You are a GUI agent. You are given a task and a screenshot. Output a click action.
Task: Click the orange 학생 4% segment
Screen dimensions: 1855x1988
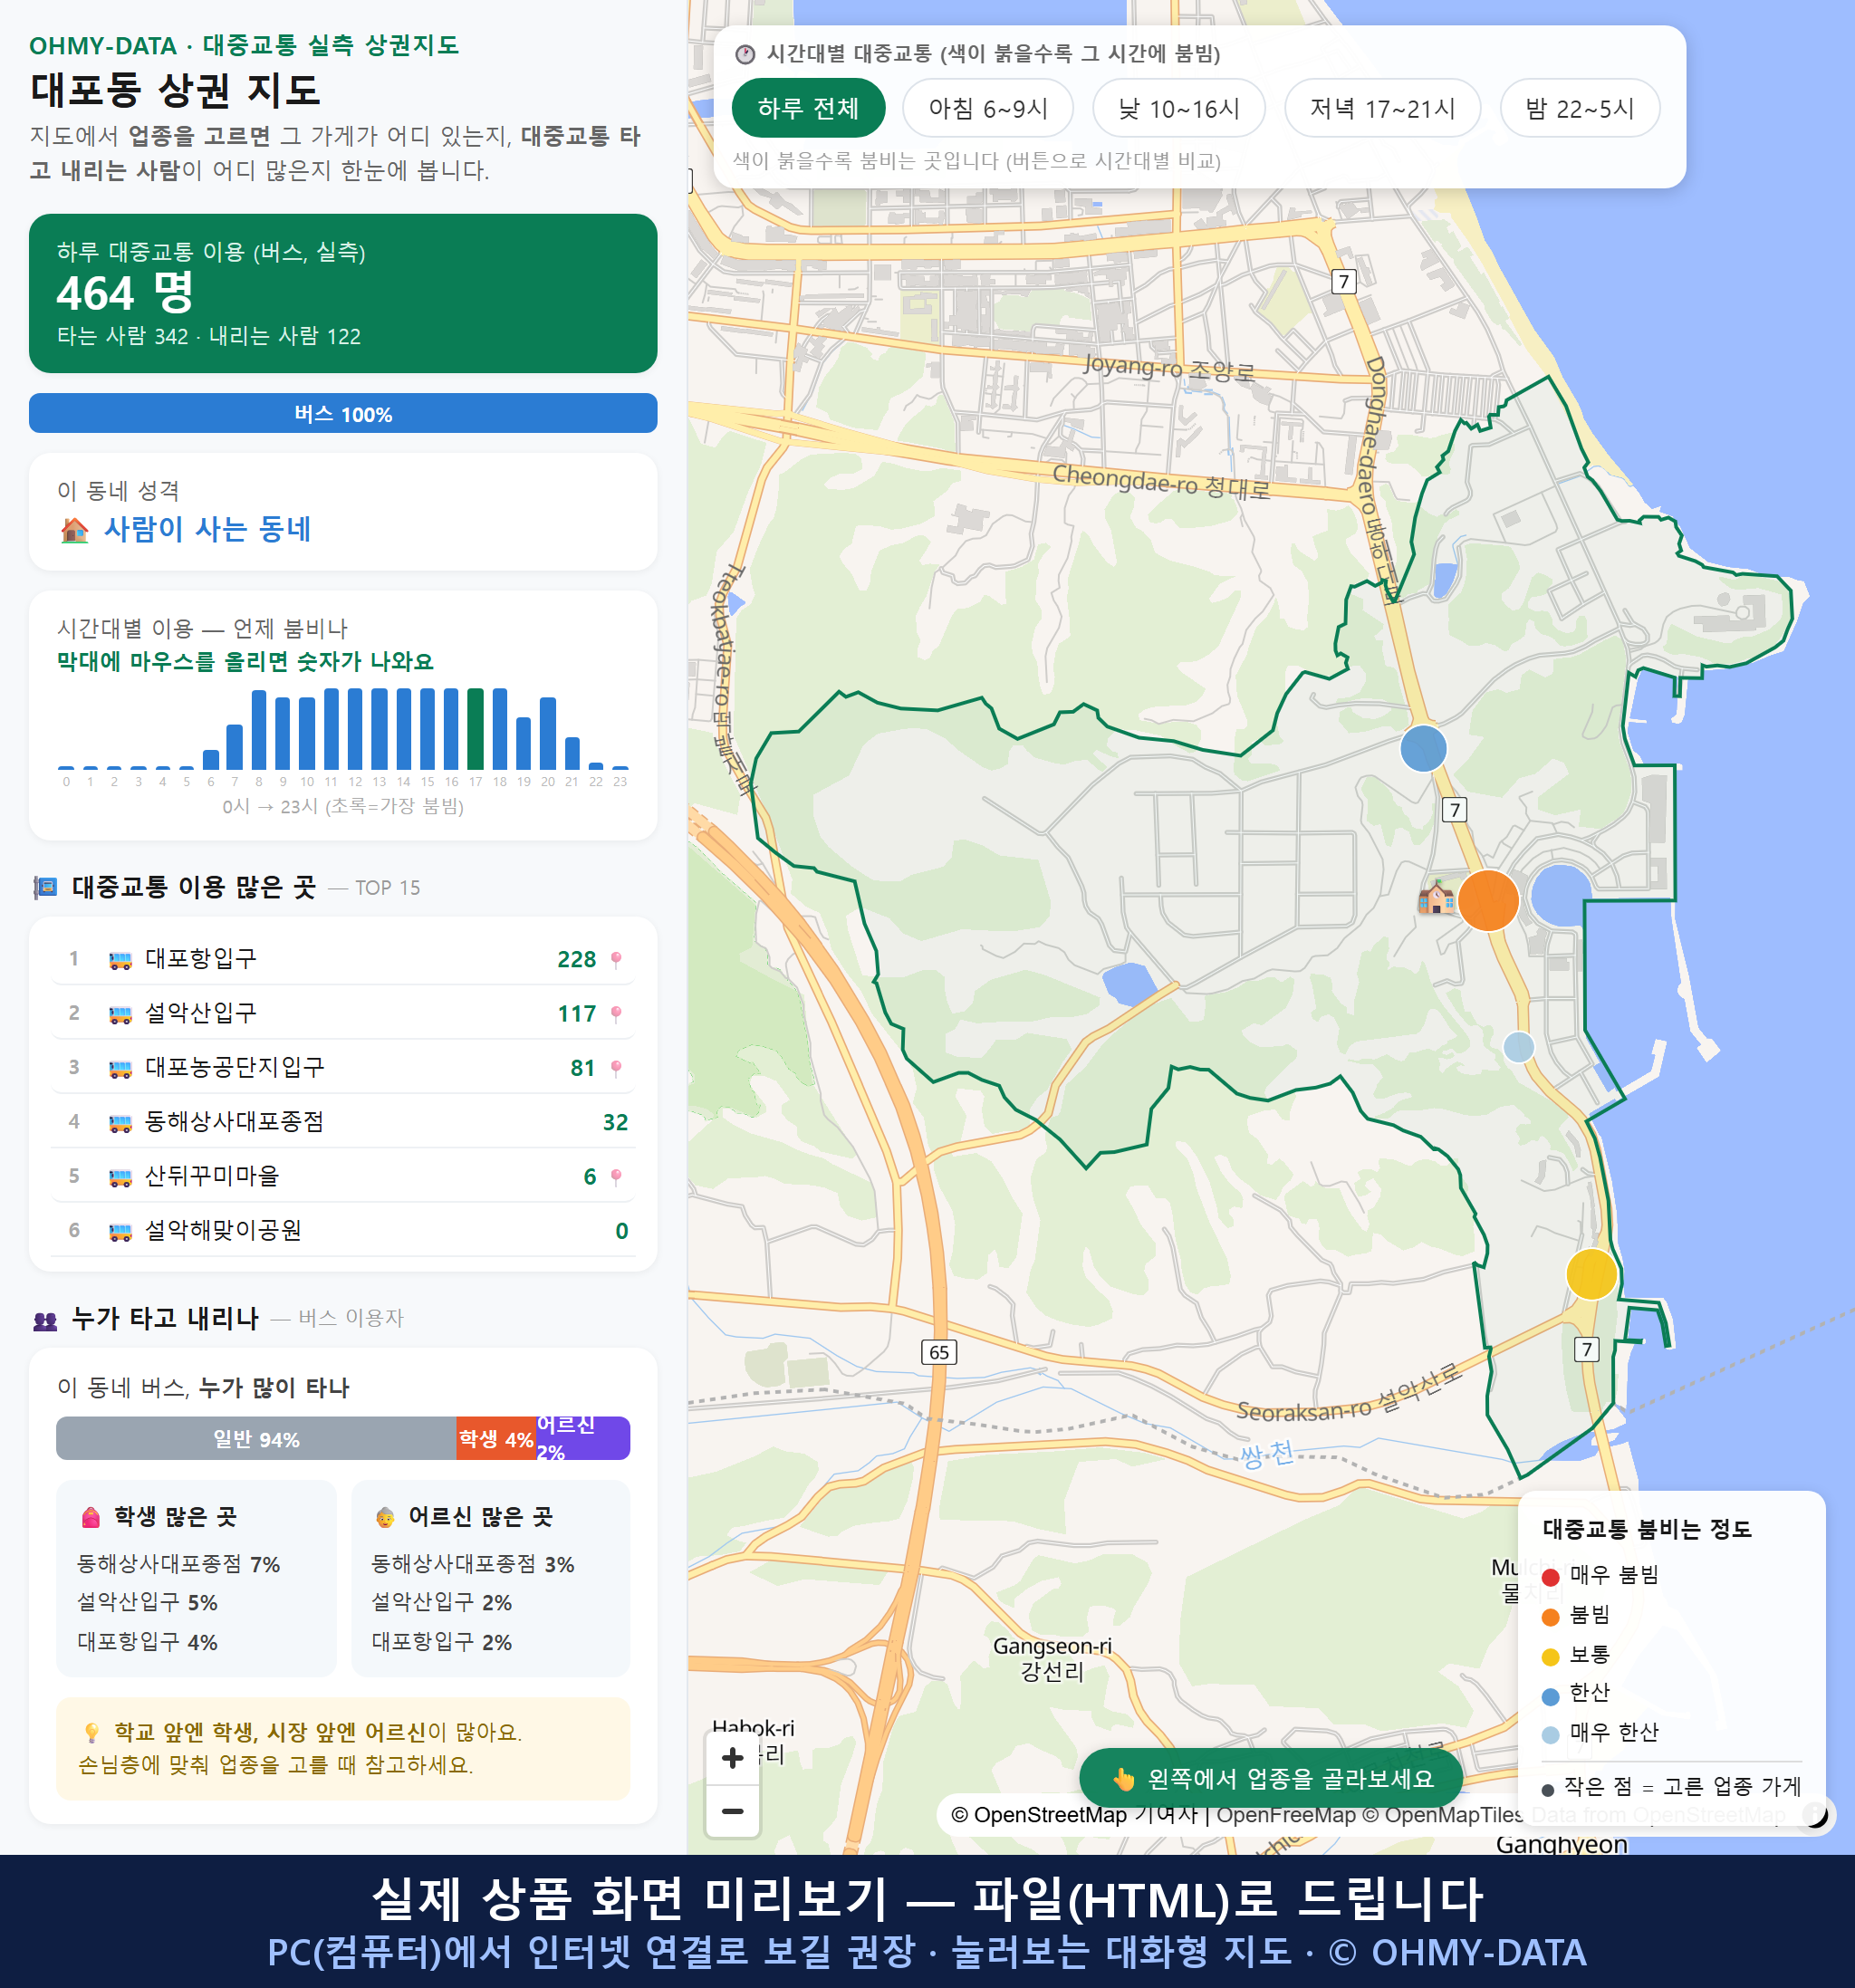pyautogui.click(x=496, y=1438)
